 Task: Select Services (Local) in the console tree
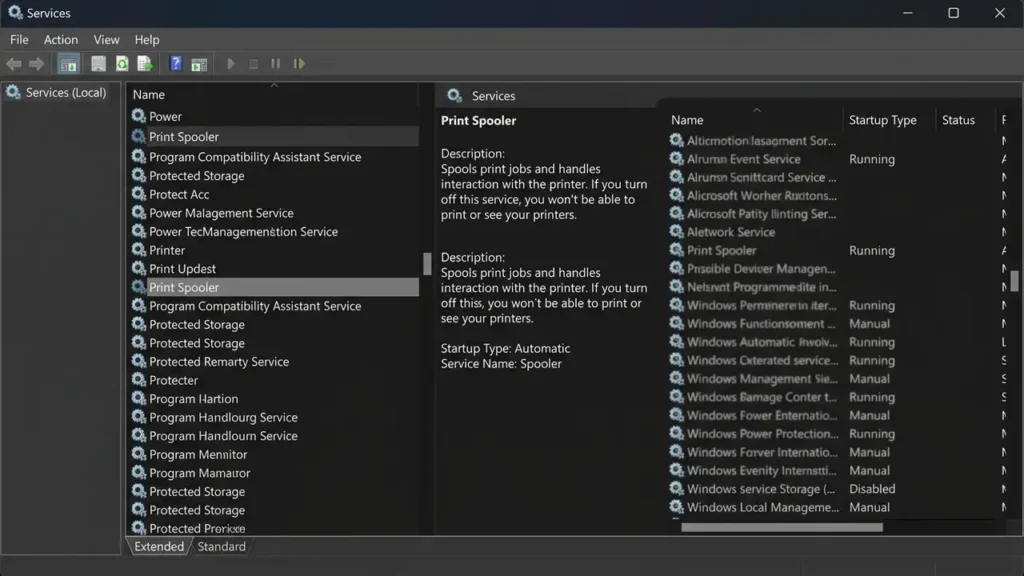click(57, 93)
